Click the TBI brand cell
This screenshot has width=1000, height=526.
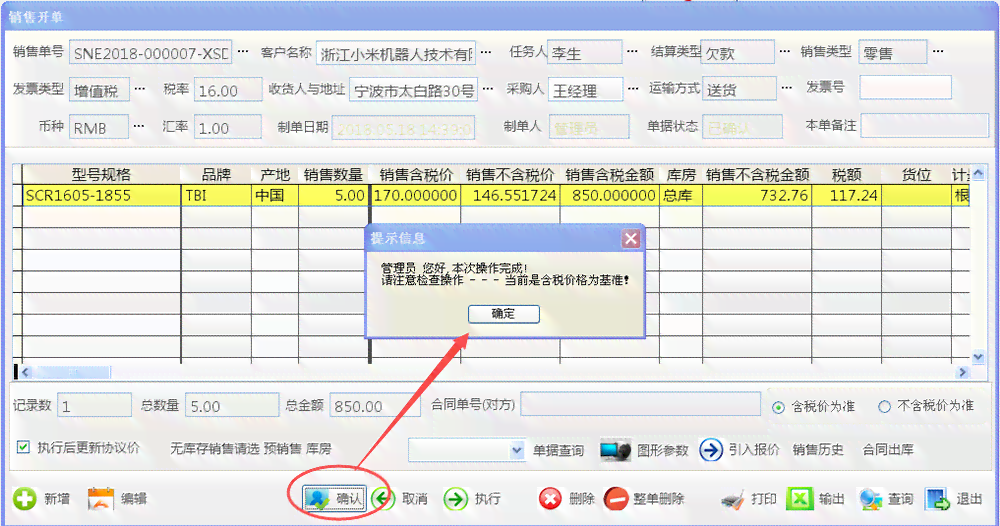[216, 195]
